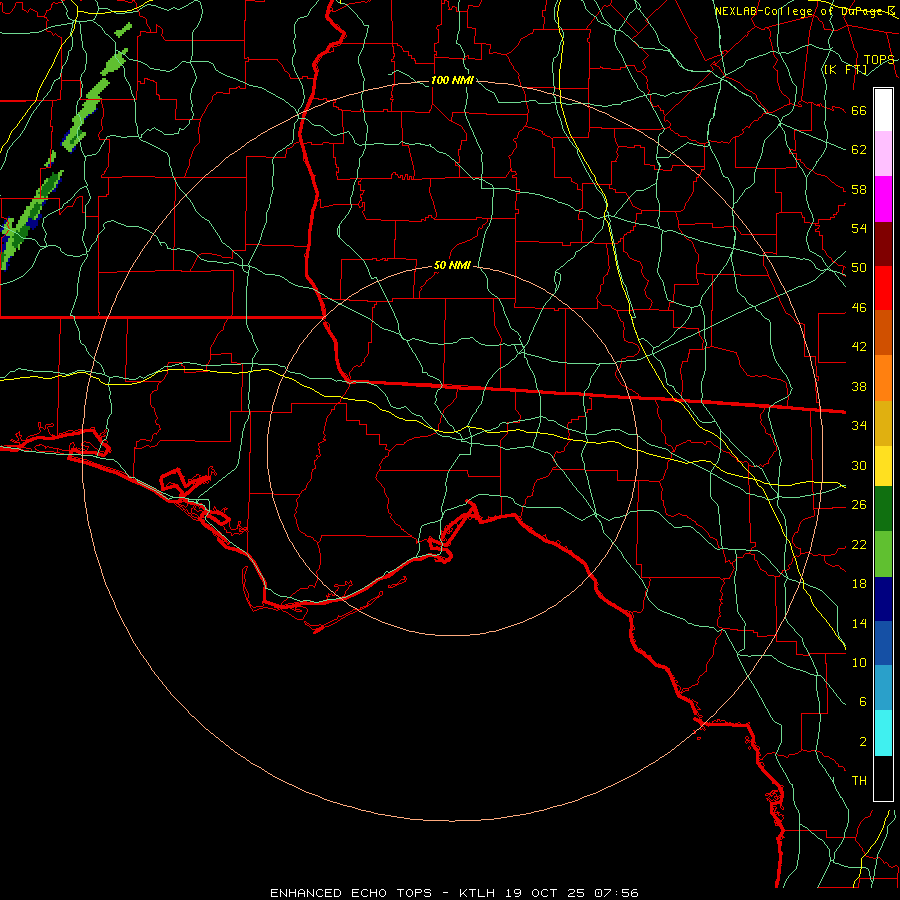Click the white swatch in the tops legend
The image size is (900, 900).
(883, 110)
